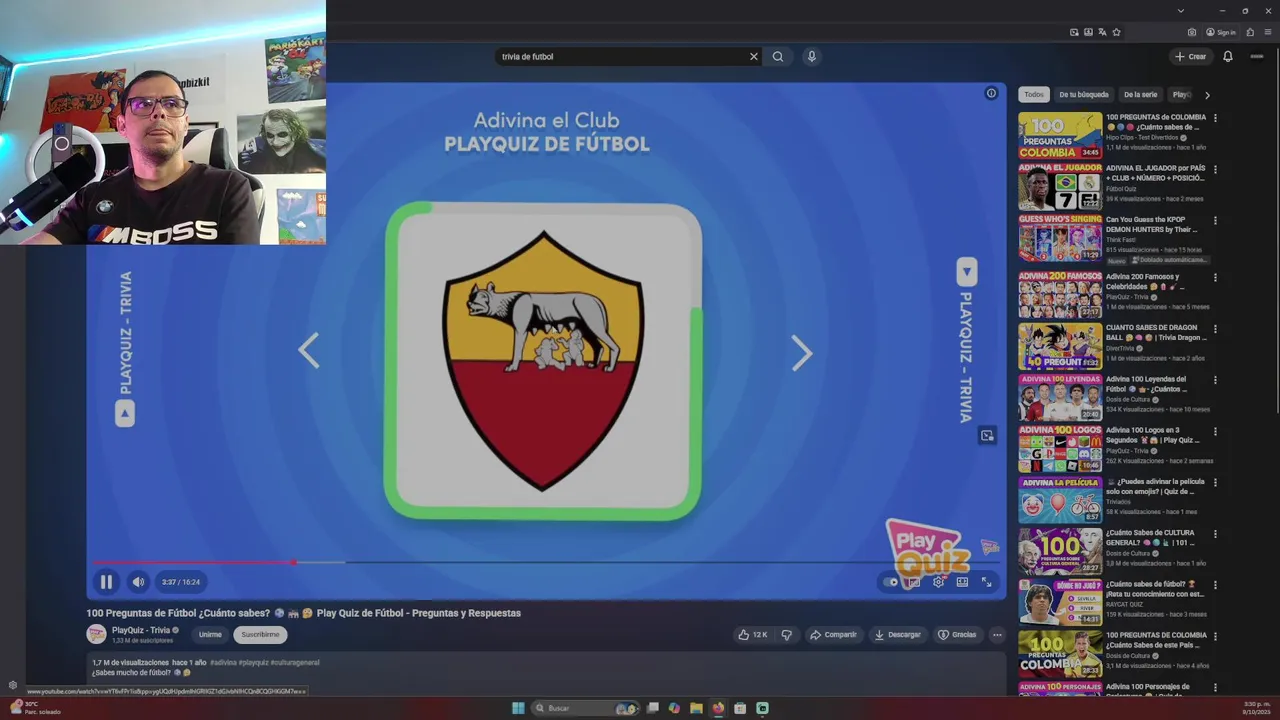Select the 'De la serie' filter chip
The image size is (1280, 720).
click(x=1140, y=95)
